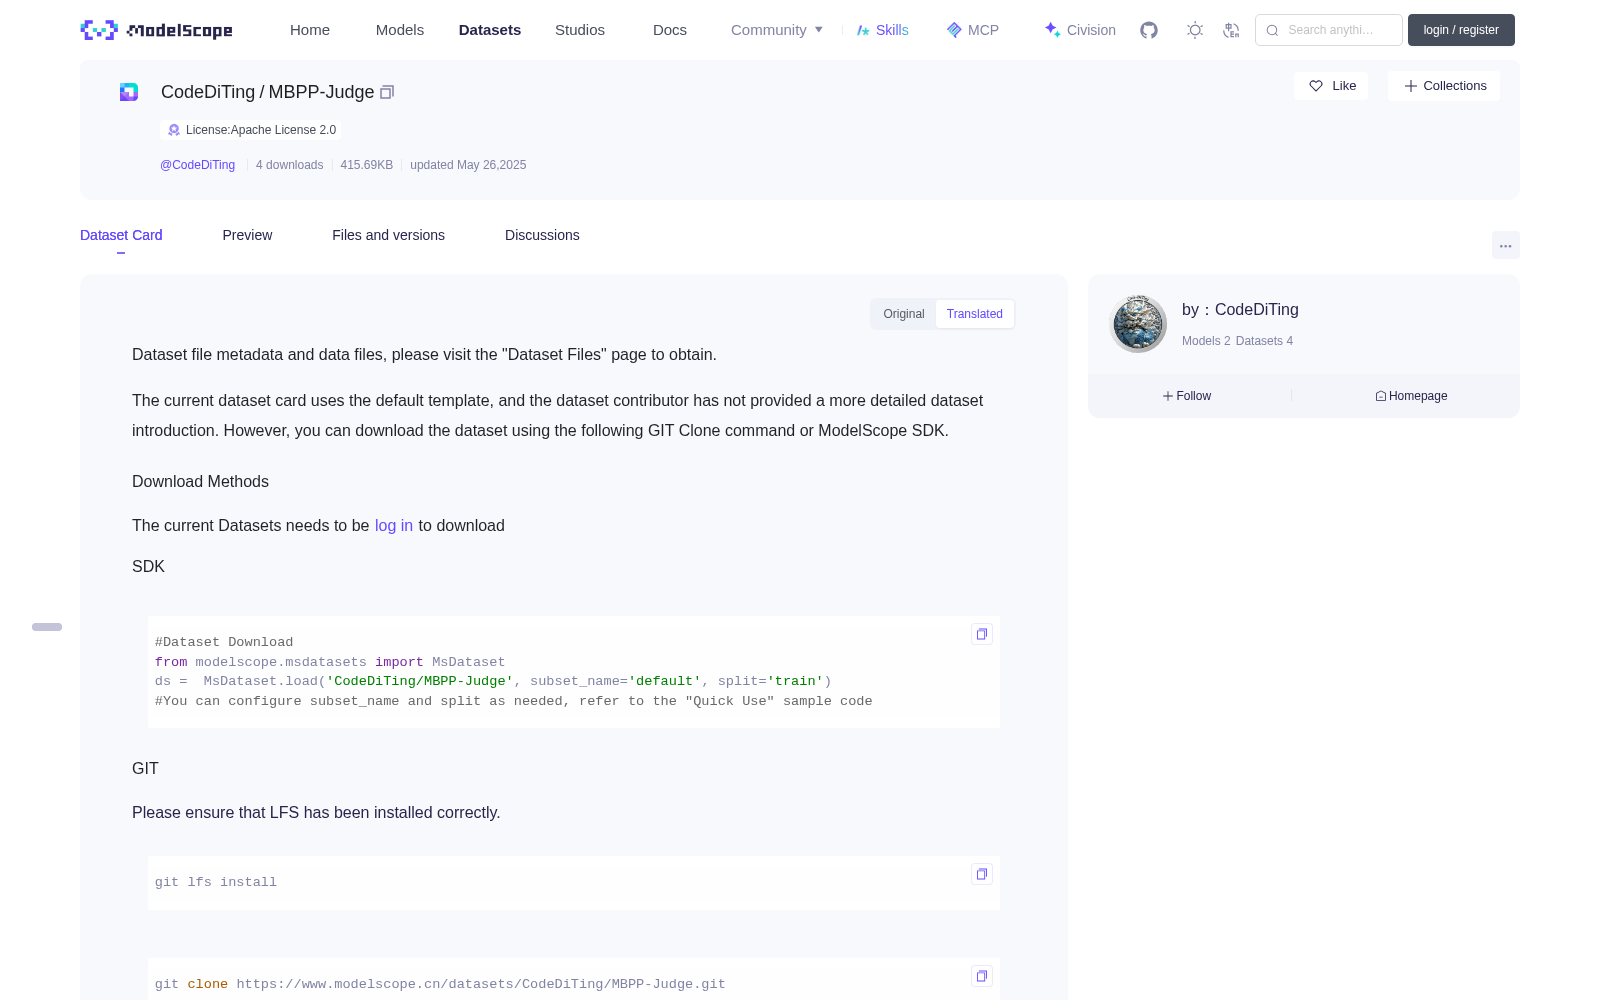Open the GitHub icon link
The height and width of the screenshot is (1000, 1600).
(1149, 30)
